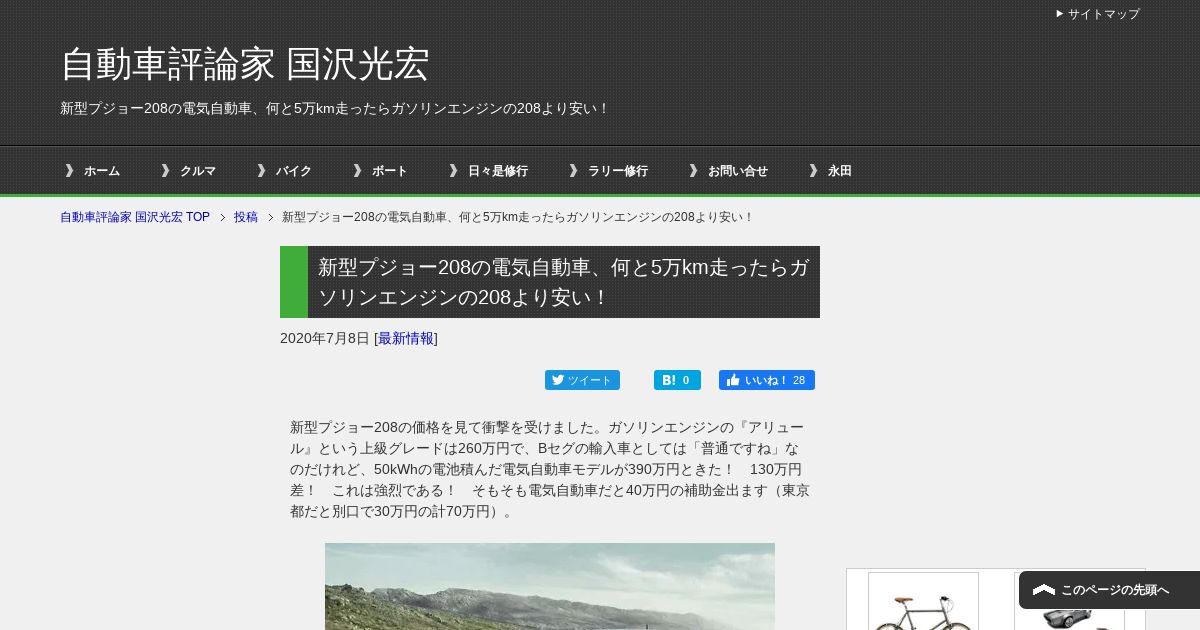
Task: Click the Twitter bird icon
Action: coord(558,380)
